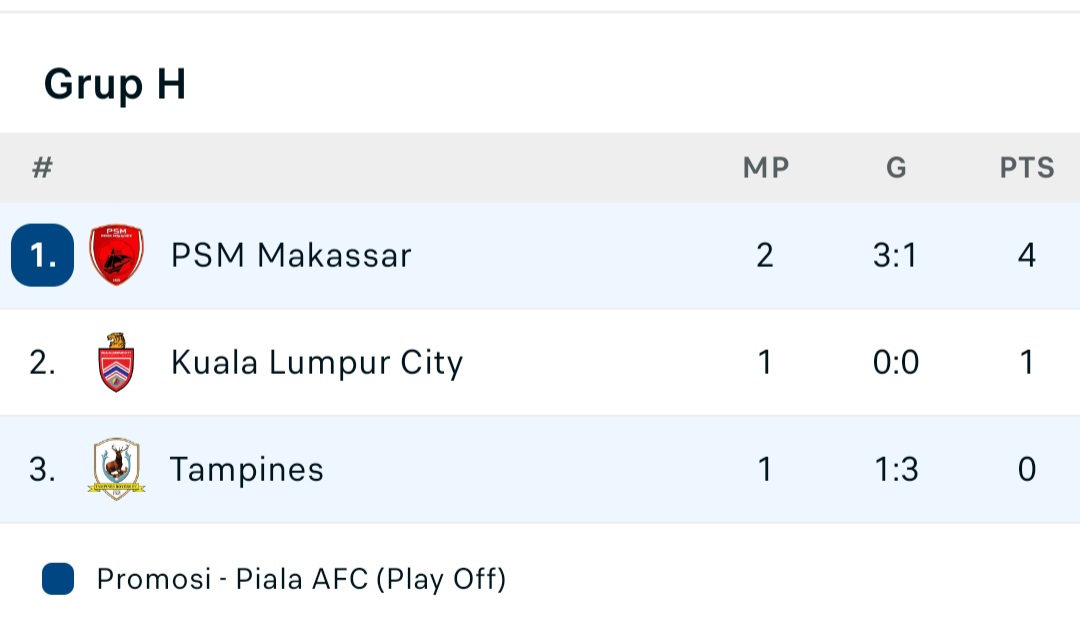Click the rank 3. position number
The height and width of the screenshot is (635, 1080).
[x=43, y=470]
